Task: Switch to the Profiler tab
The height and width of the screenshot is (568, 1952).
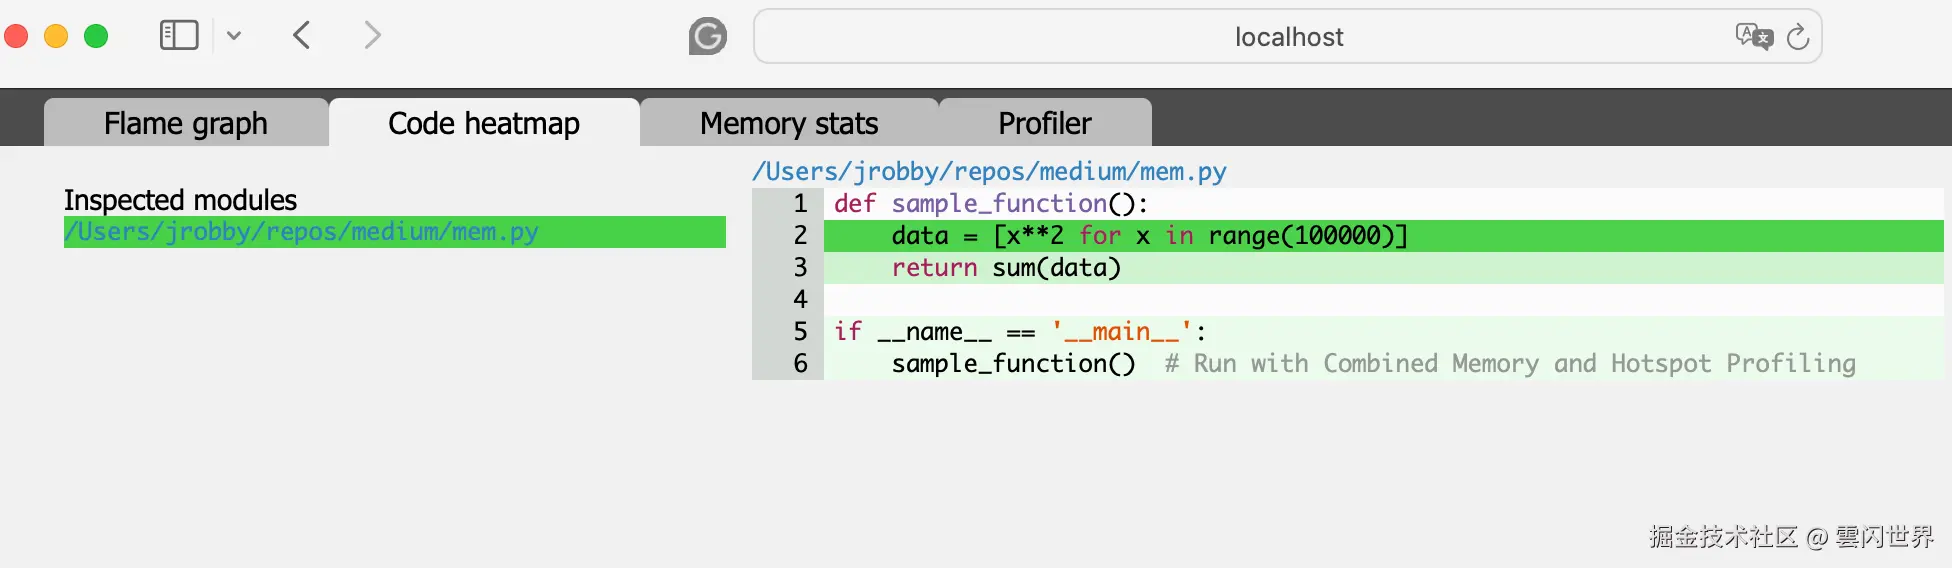Action: coord(1045,123)
